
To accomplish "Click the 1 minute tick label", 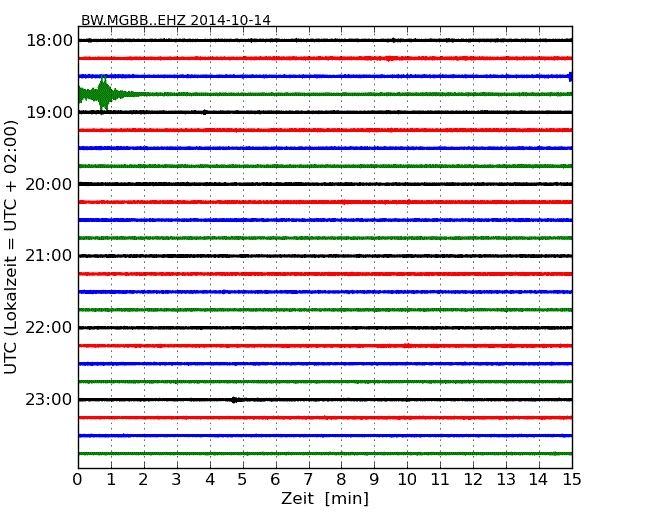I will (111, 480).
